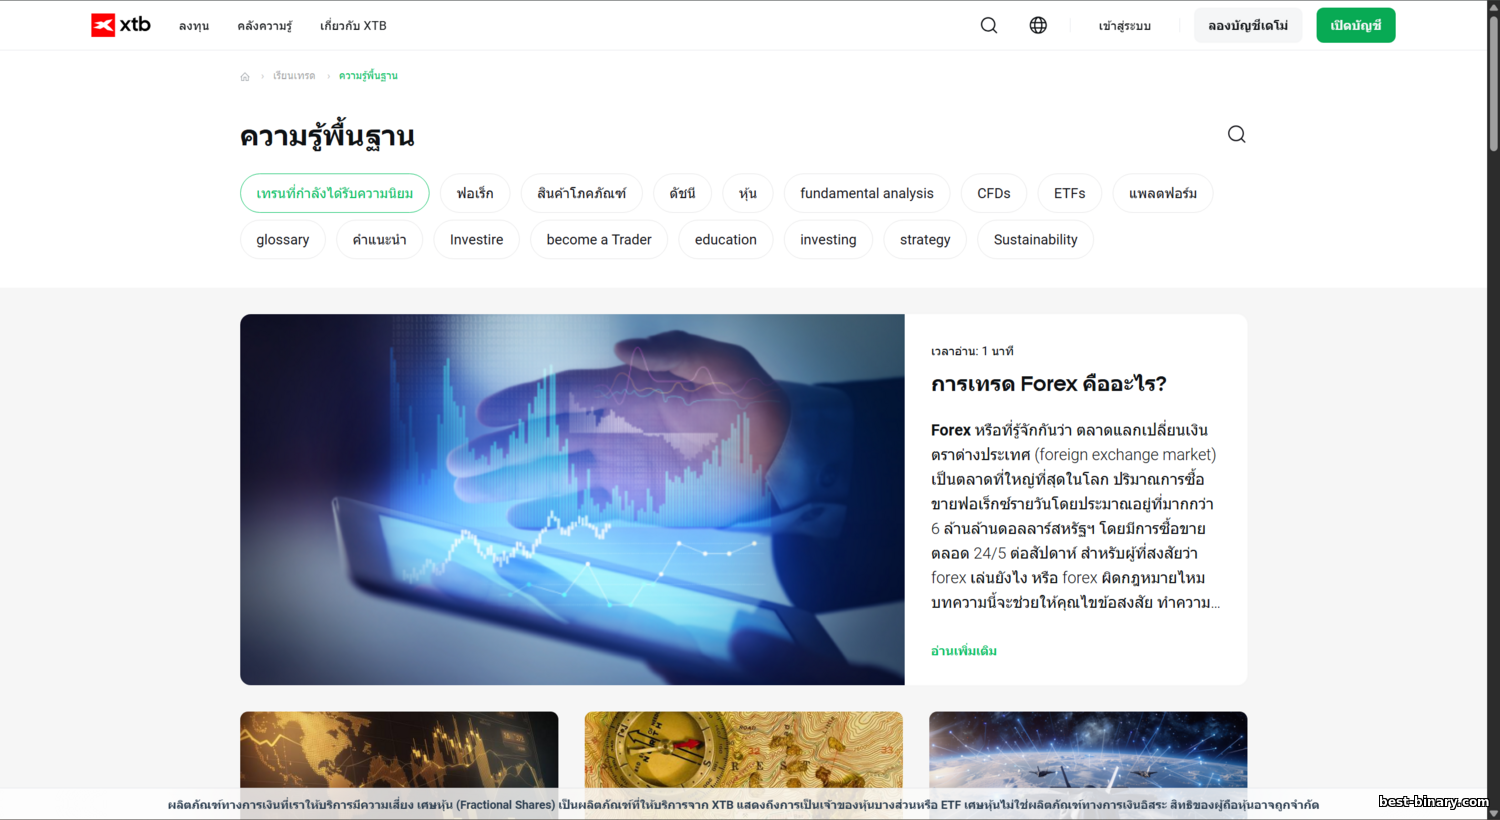Open the Forex article hero image
Screen dimensions: 1500x820
point(572,499)
